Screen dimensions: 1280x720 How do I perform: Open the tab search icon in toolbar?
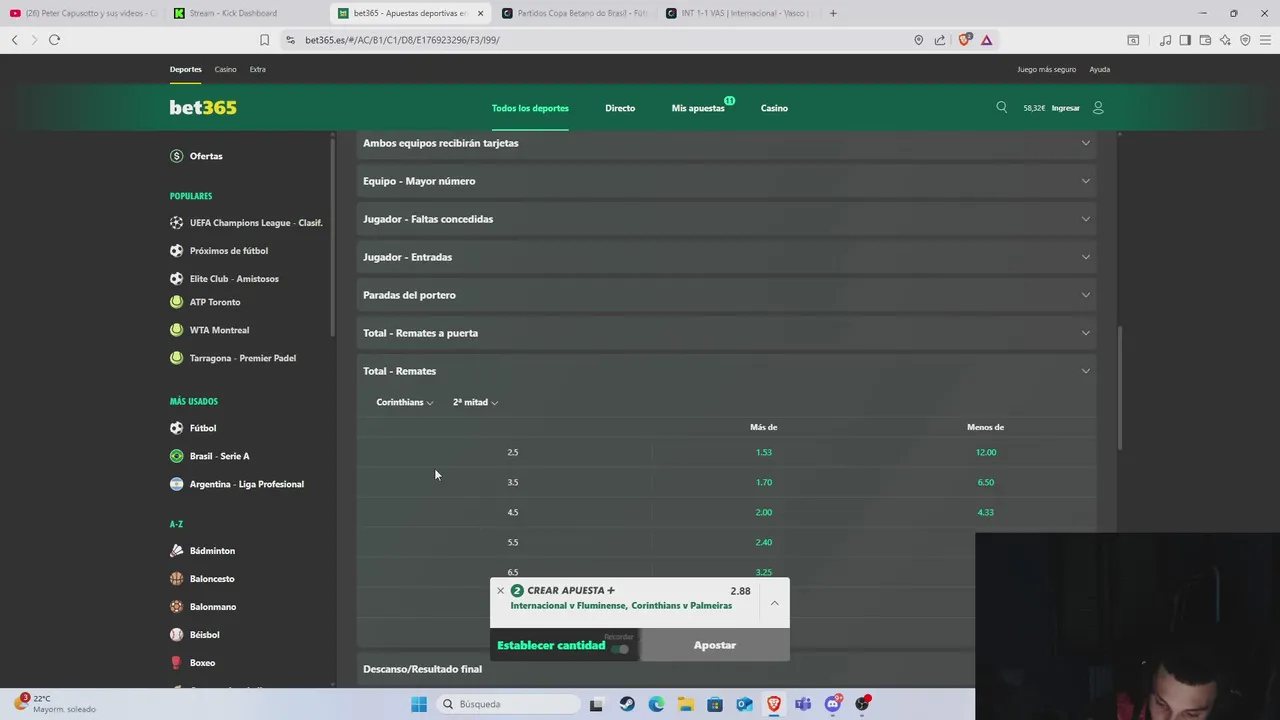pyautogui.click(x=1133, y=40)
